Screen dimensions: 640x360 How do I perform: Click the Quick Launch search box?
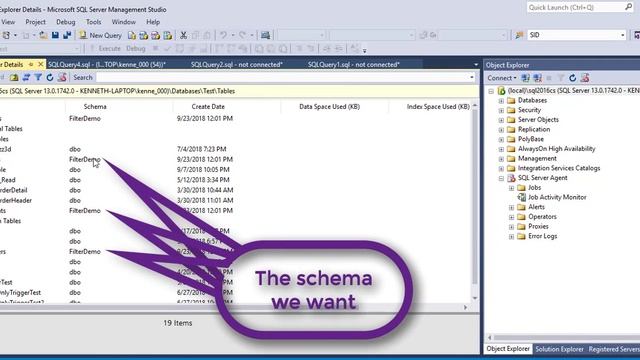[x=580, y=7]
